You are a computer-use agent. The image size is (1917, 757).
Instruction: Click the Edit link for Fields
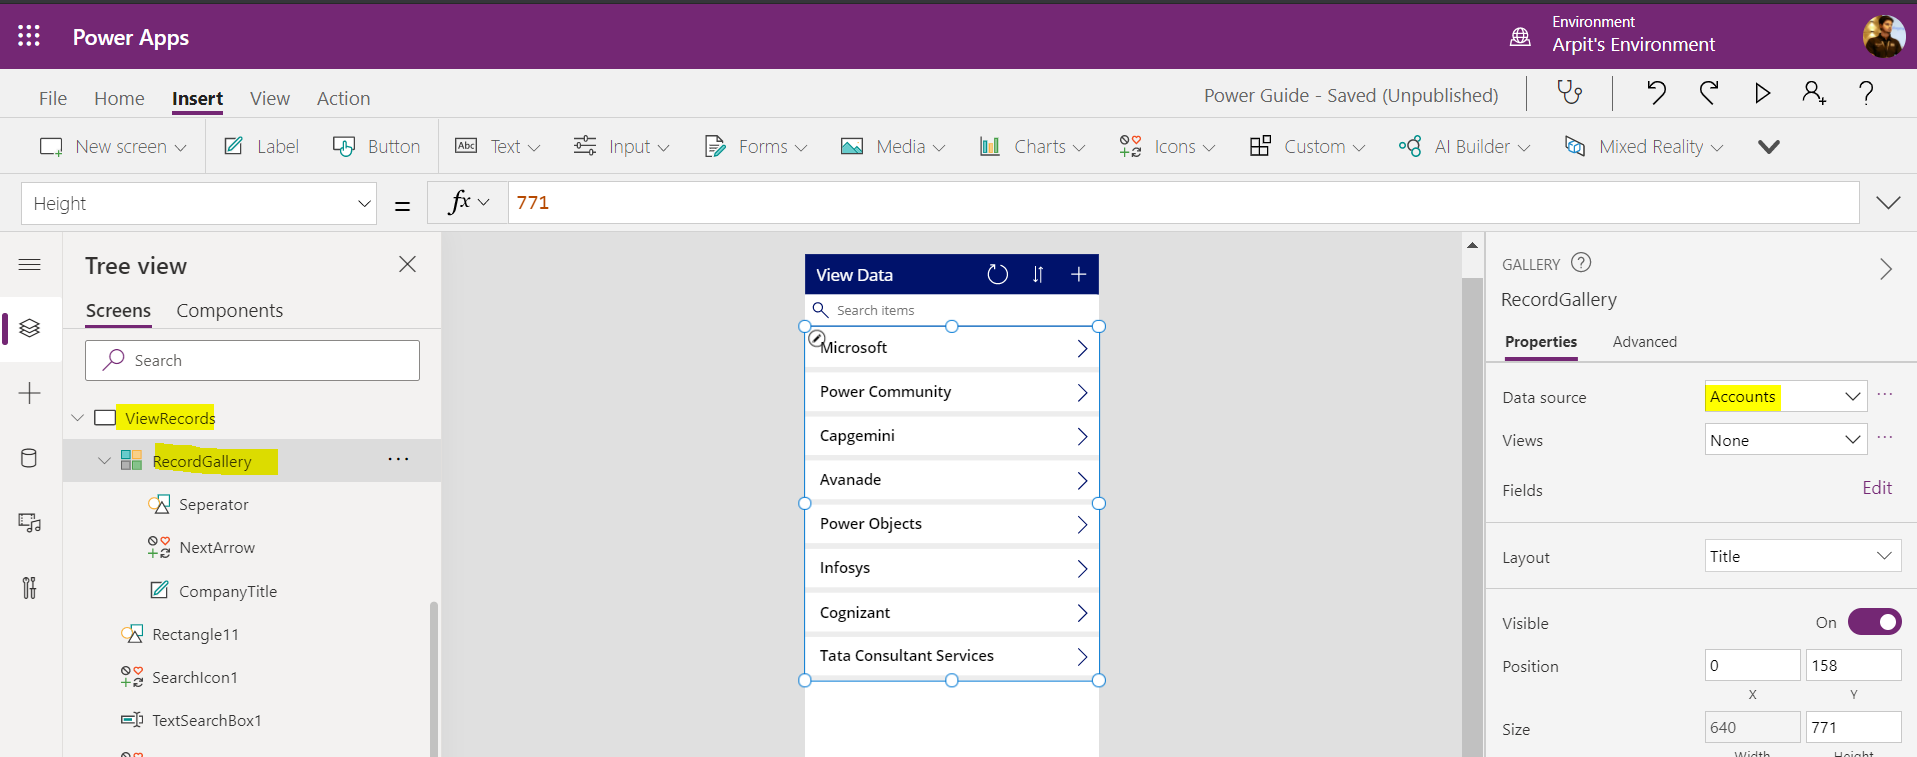pos(1877,487)
